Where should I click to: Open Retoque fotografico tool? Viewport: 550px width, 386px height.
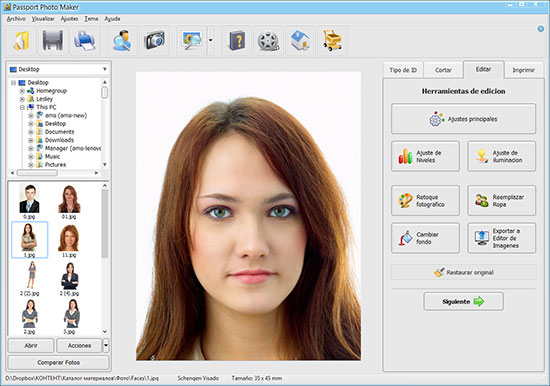coord(425,201)
